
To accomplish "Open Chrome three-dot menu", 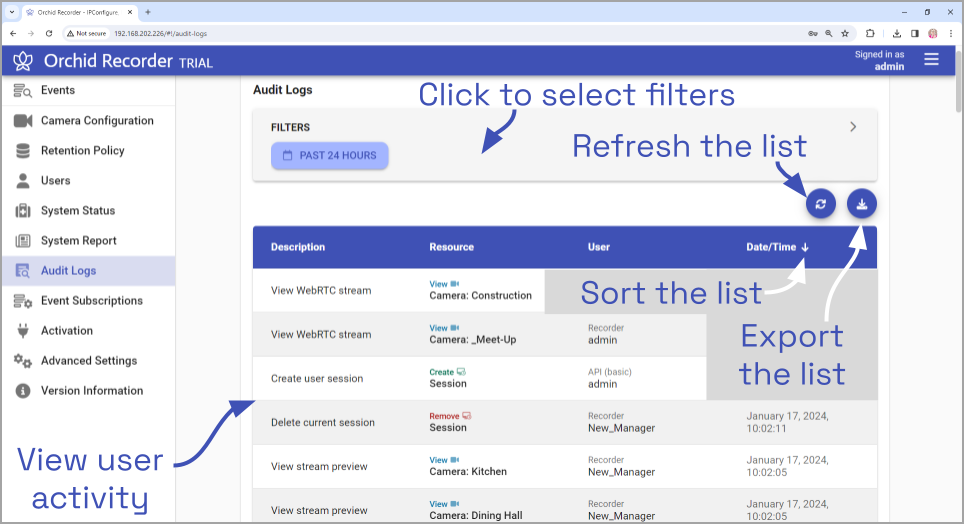I will 950,33.
